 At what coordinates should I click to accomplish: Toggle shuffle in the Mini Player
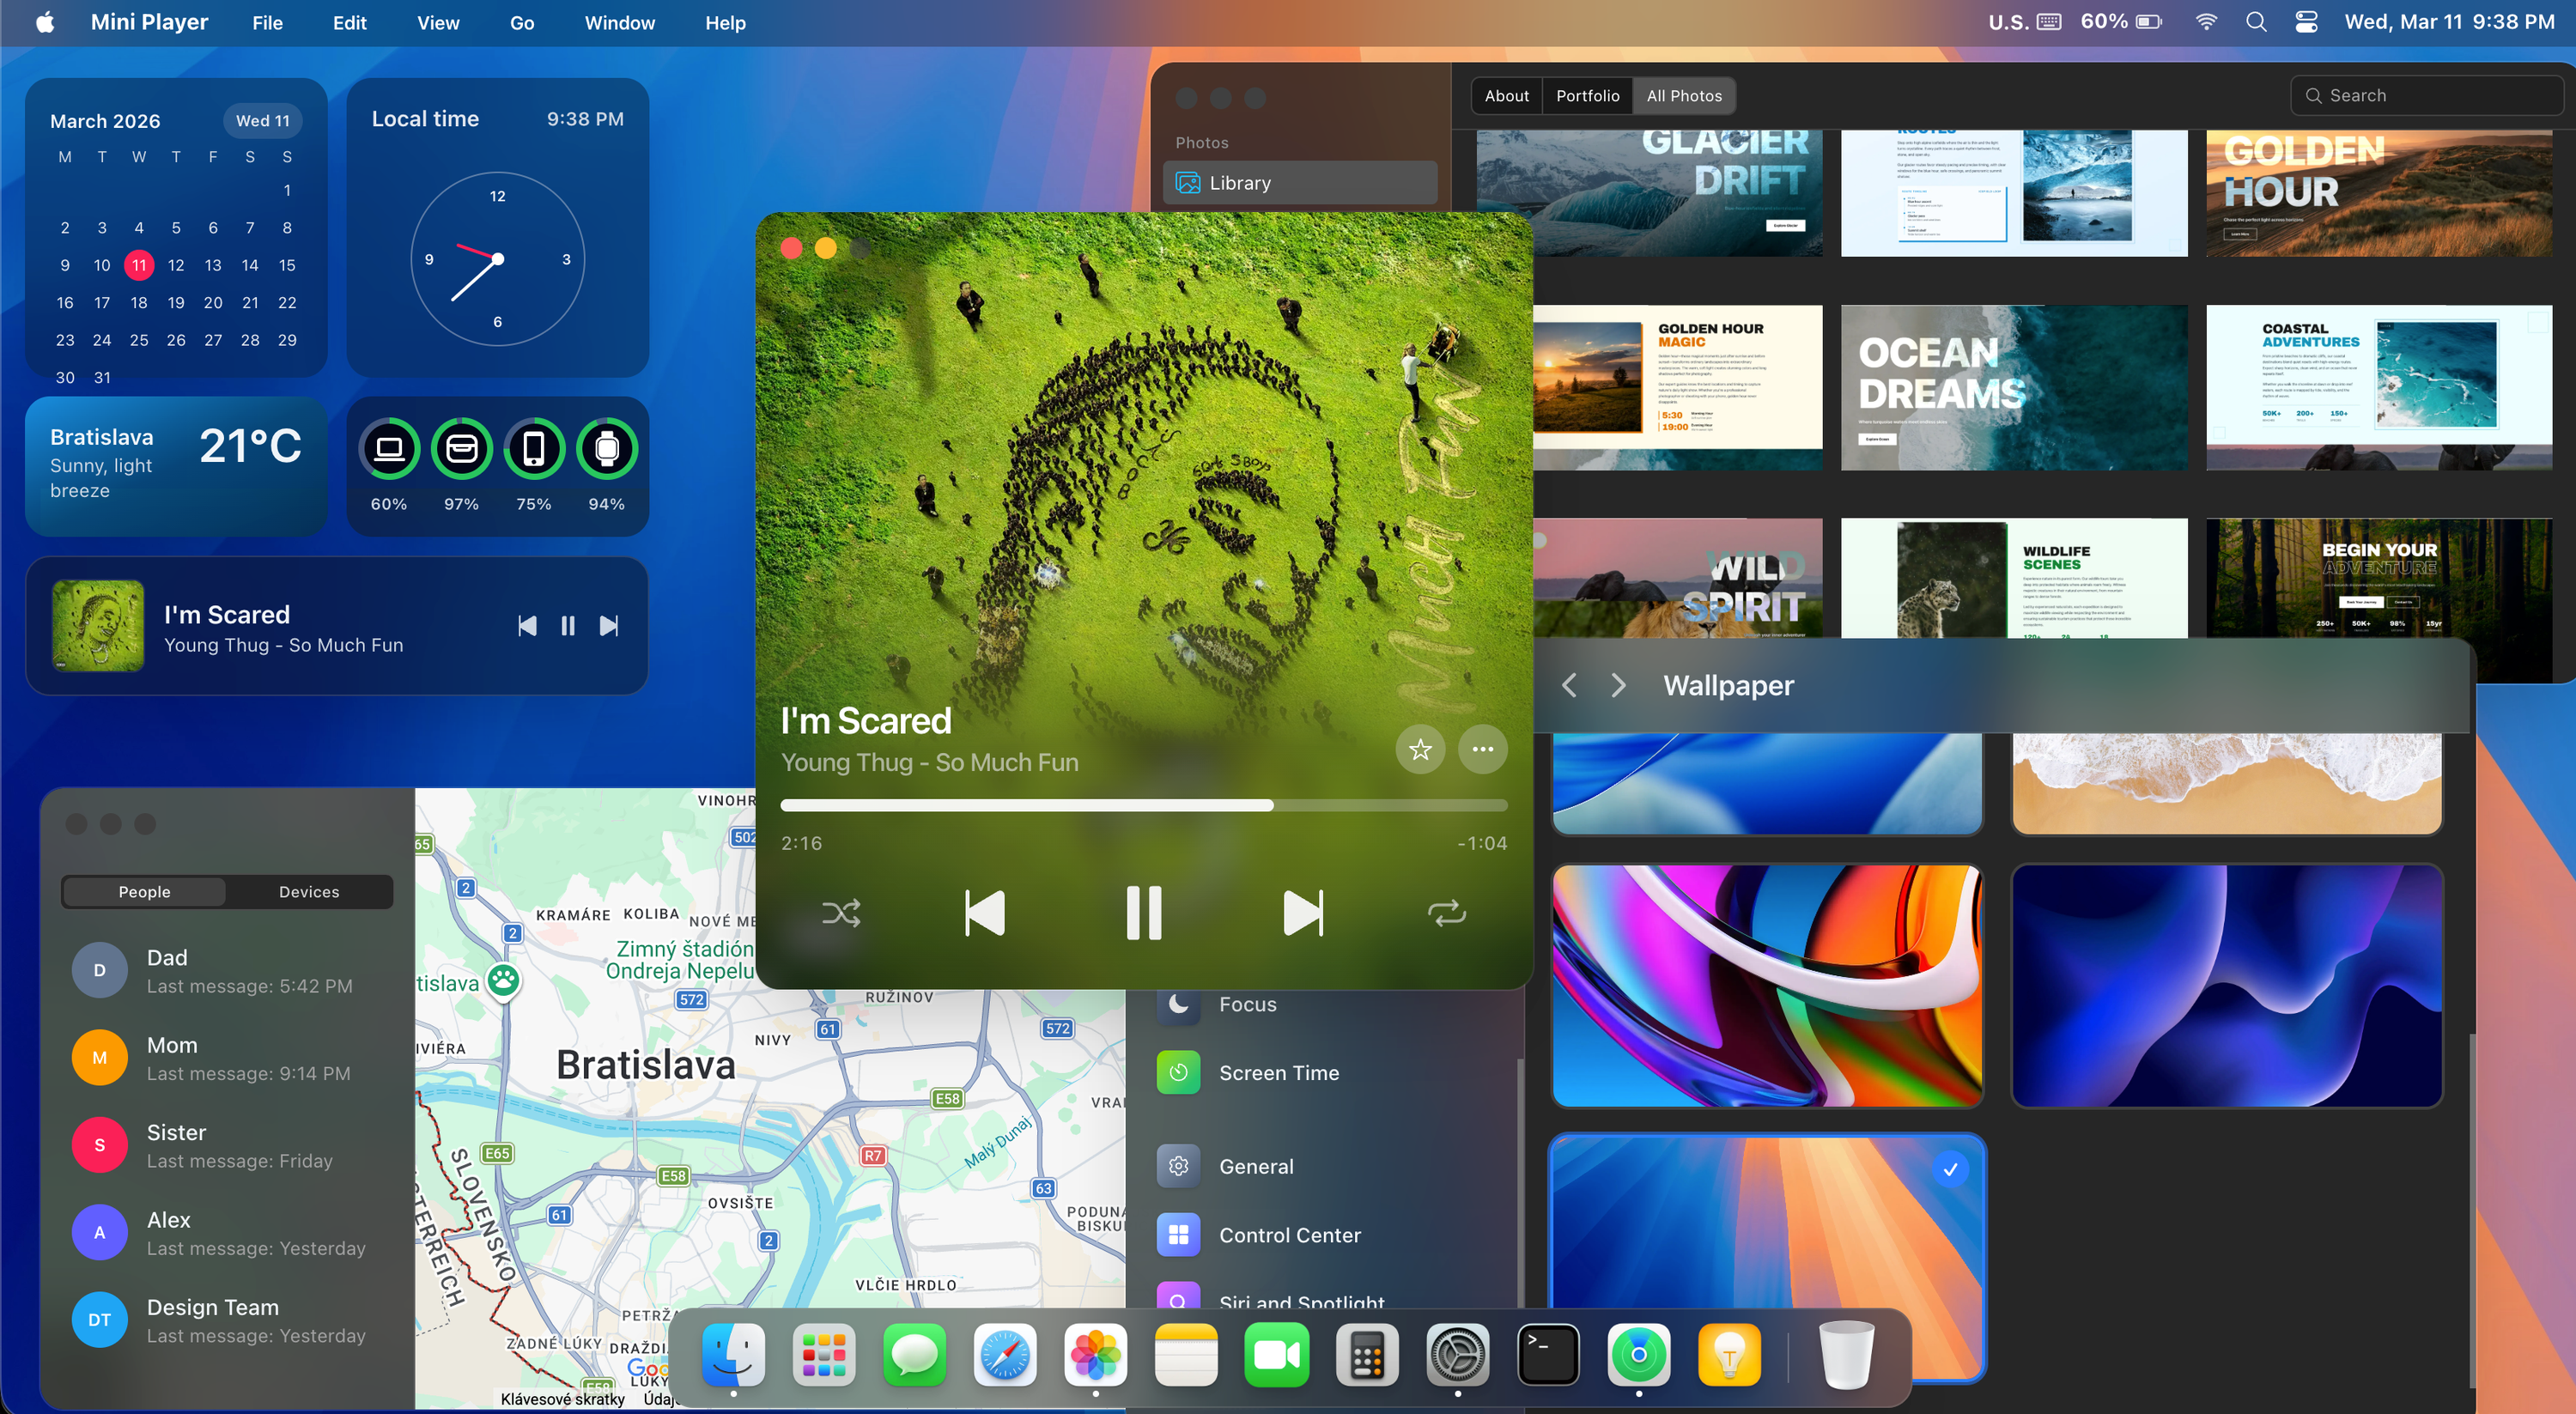coord(841,913)
